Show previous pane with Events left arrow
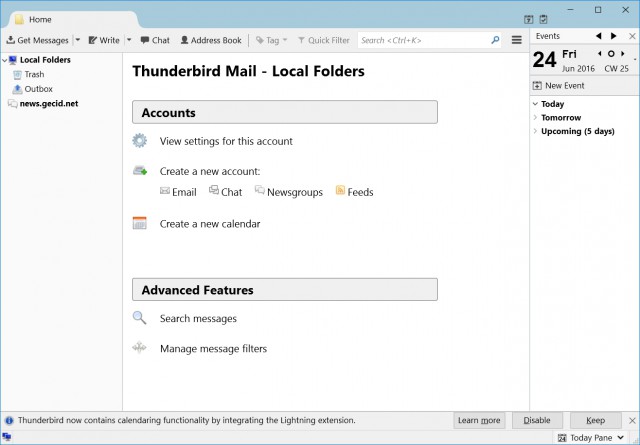The height and width of the screenshot is (445, 640). point(598,36)
